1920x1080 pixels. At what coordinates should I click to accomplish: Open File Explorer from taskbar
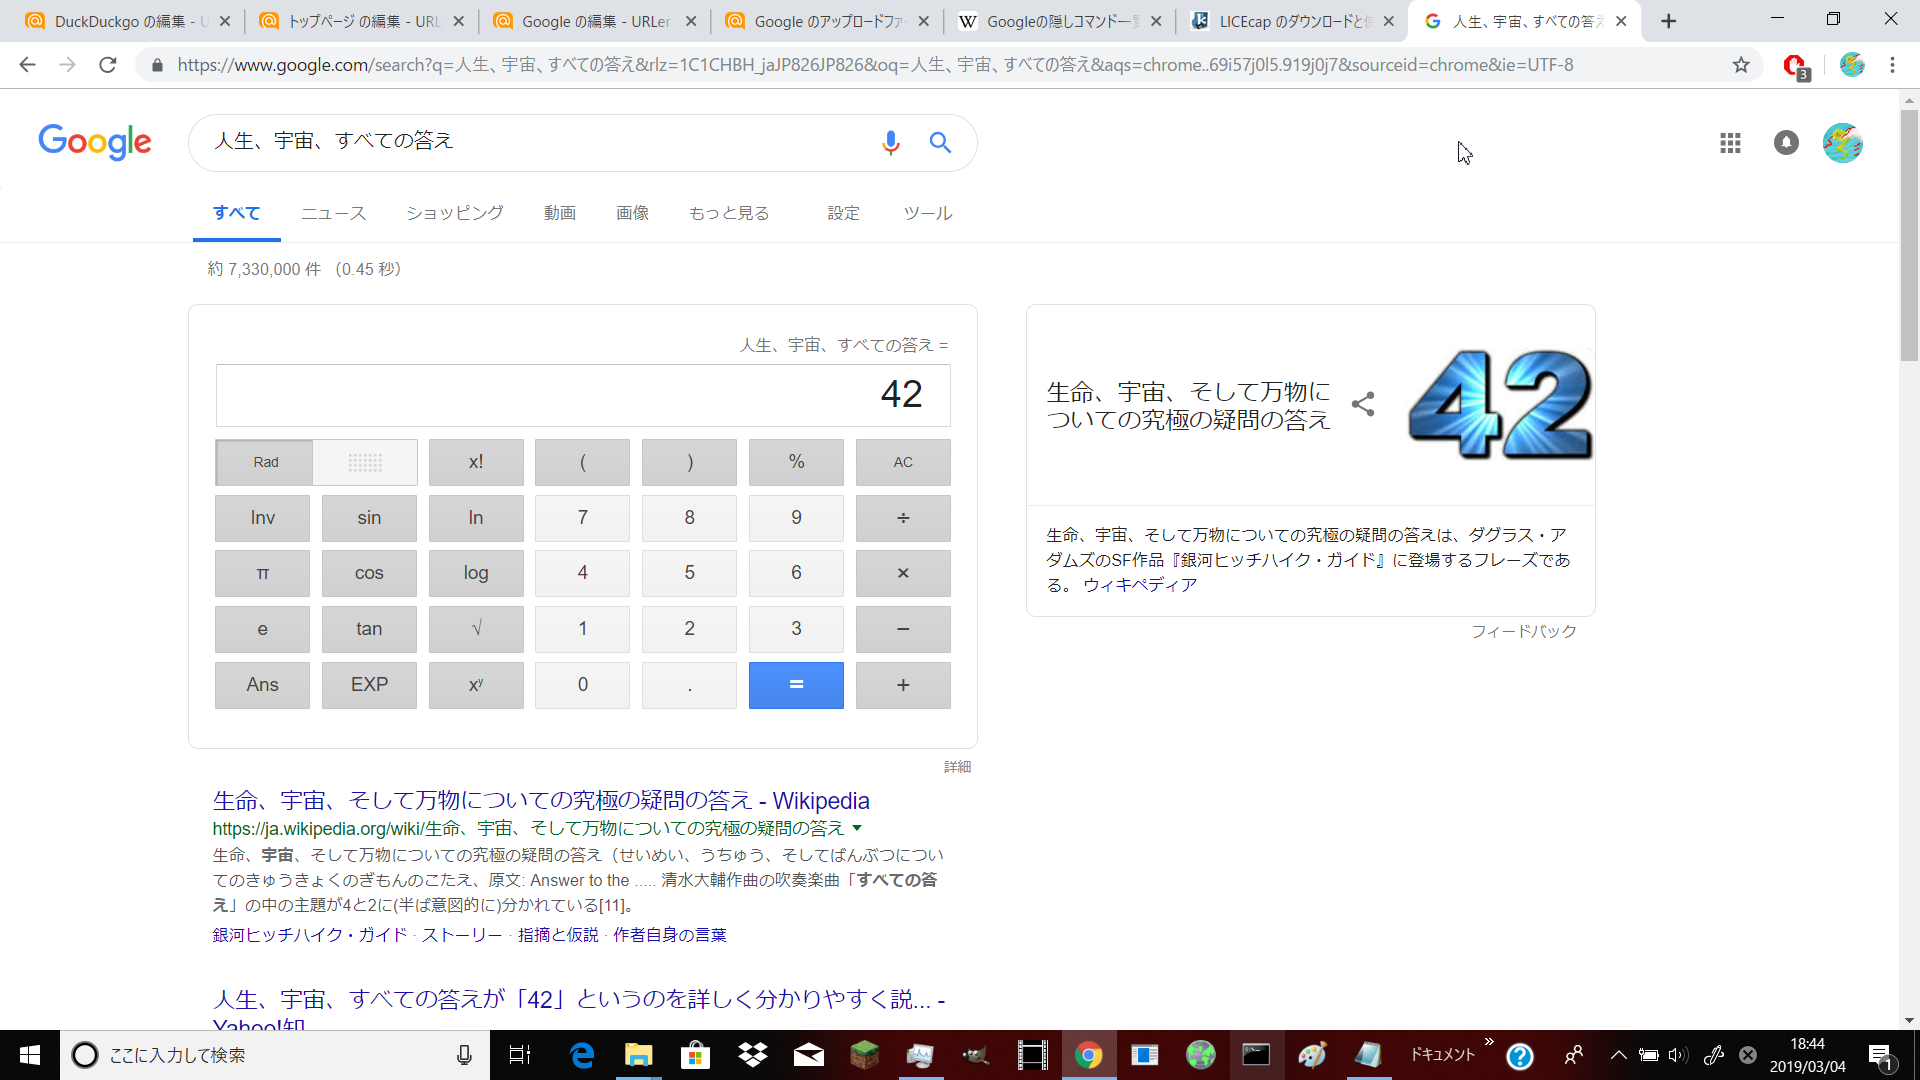click(638, 1055)
